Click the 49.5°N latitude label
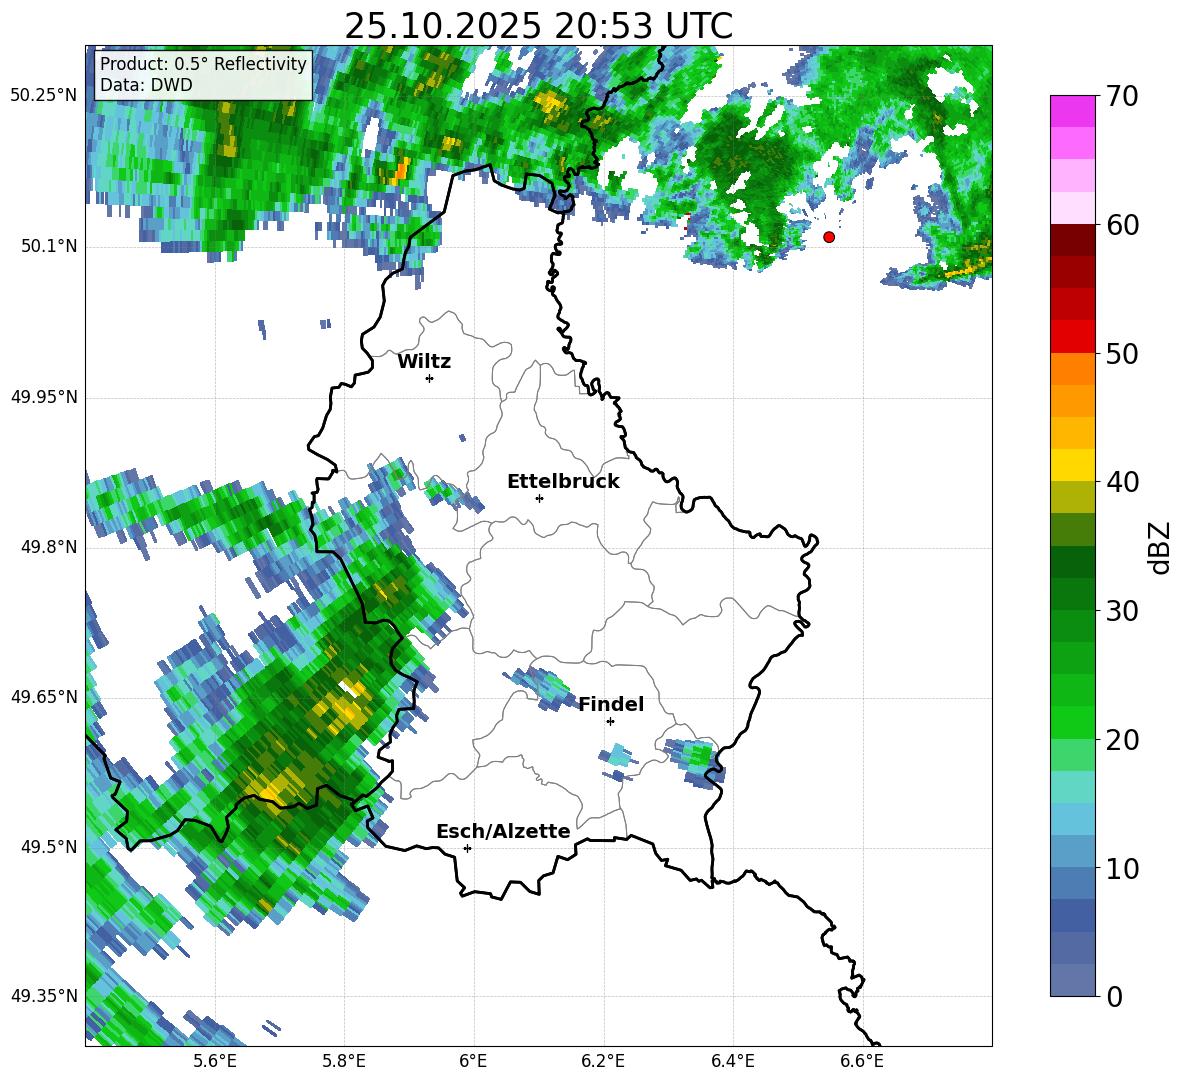Viewport: 1184px width, 1081px height. tap(49, 846)
